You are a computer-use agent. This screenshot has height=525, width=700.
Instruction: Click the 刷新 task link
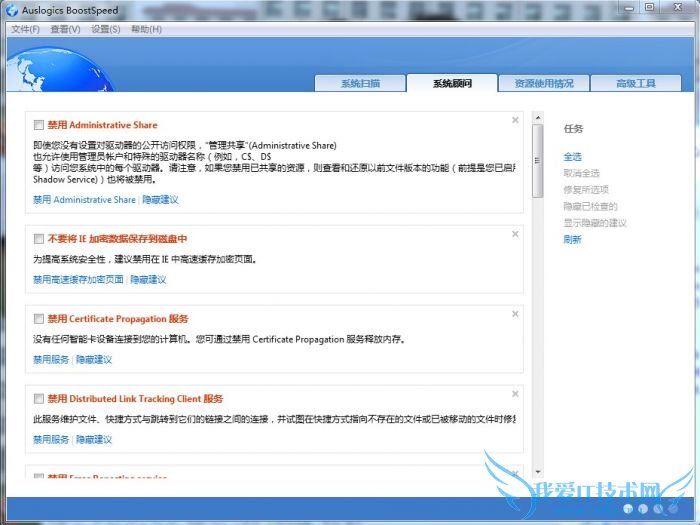[573, 240]
